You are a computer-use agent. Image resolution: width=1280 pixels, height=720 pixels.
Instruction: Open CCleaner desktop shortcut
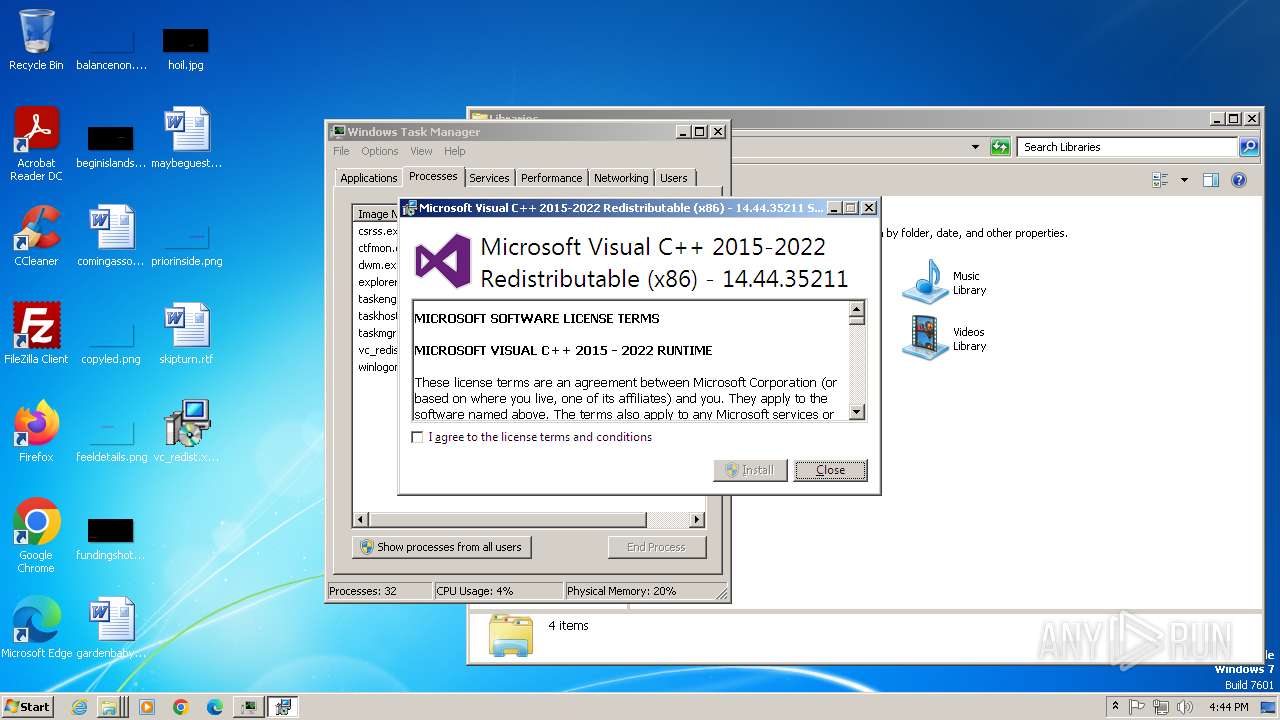(36, 236)
